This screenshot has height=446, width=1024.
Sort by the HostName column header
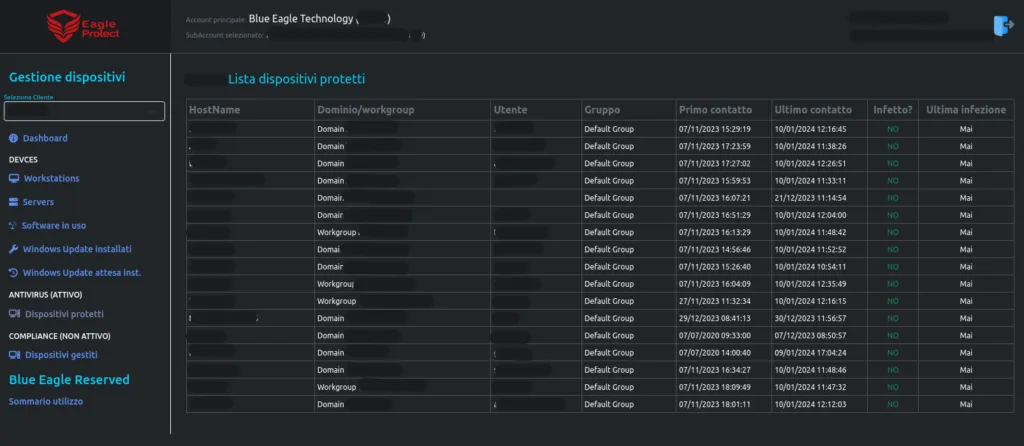click(x=214, y=110)
